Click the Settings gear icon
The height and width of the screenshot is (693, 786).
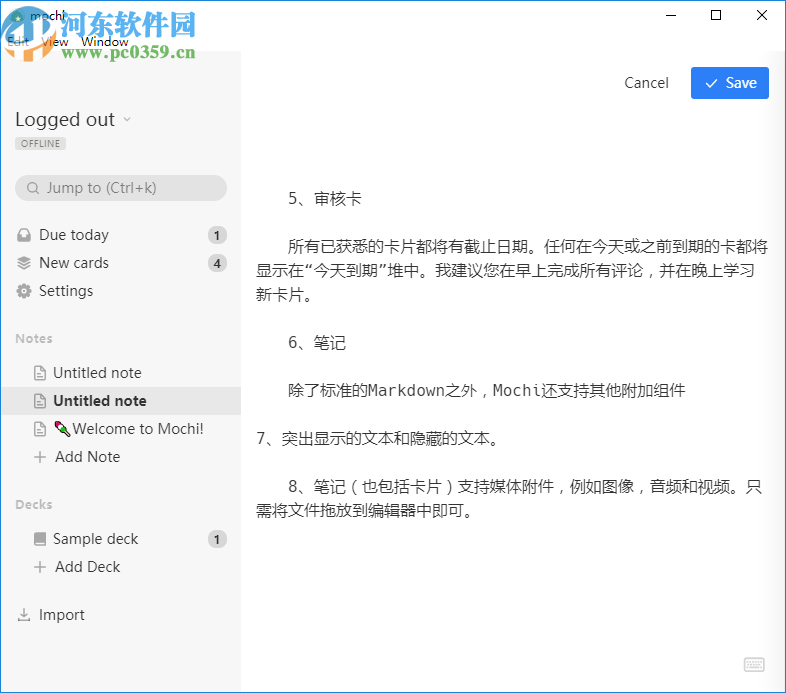pyautogui.click(x=24, y=291)
